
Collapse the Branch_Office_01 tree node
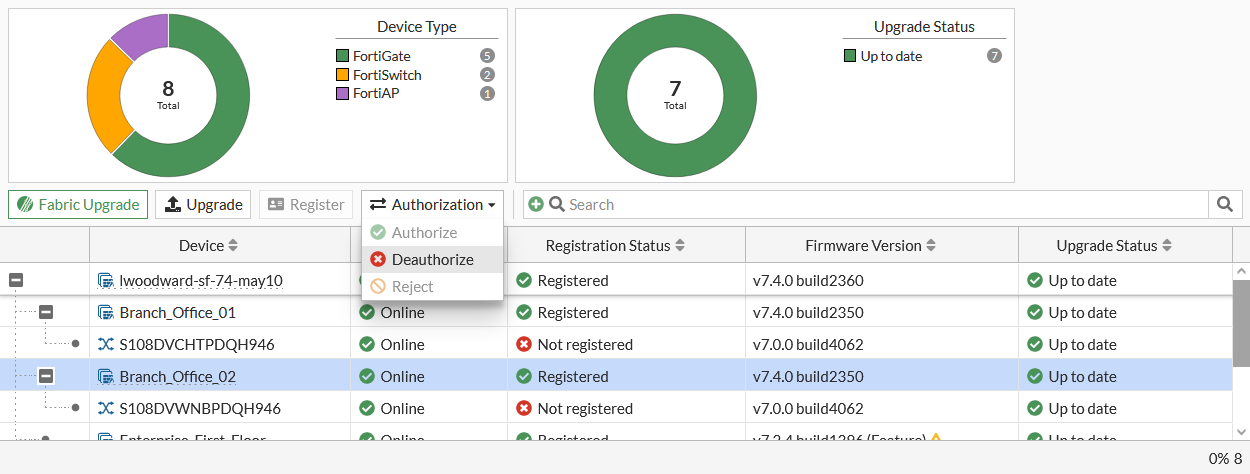[x=46, y=312]
